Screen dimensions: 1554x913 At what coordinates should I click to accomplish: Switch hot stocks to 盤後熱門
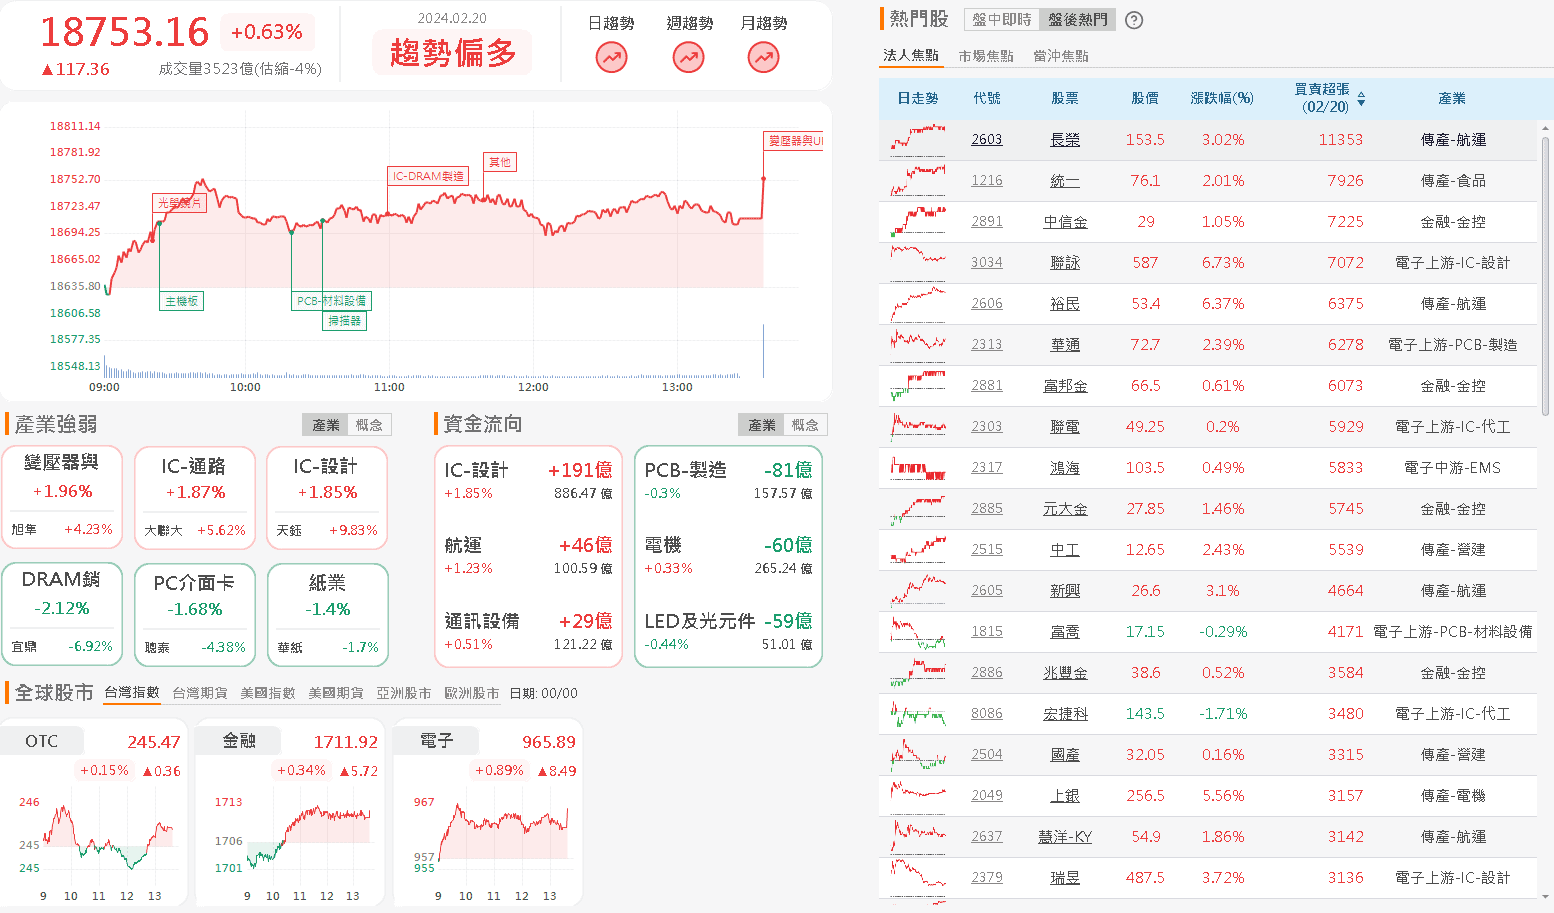point(1077,20)
